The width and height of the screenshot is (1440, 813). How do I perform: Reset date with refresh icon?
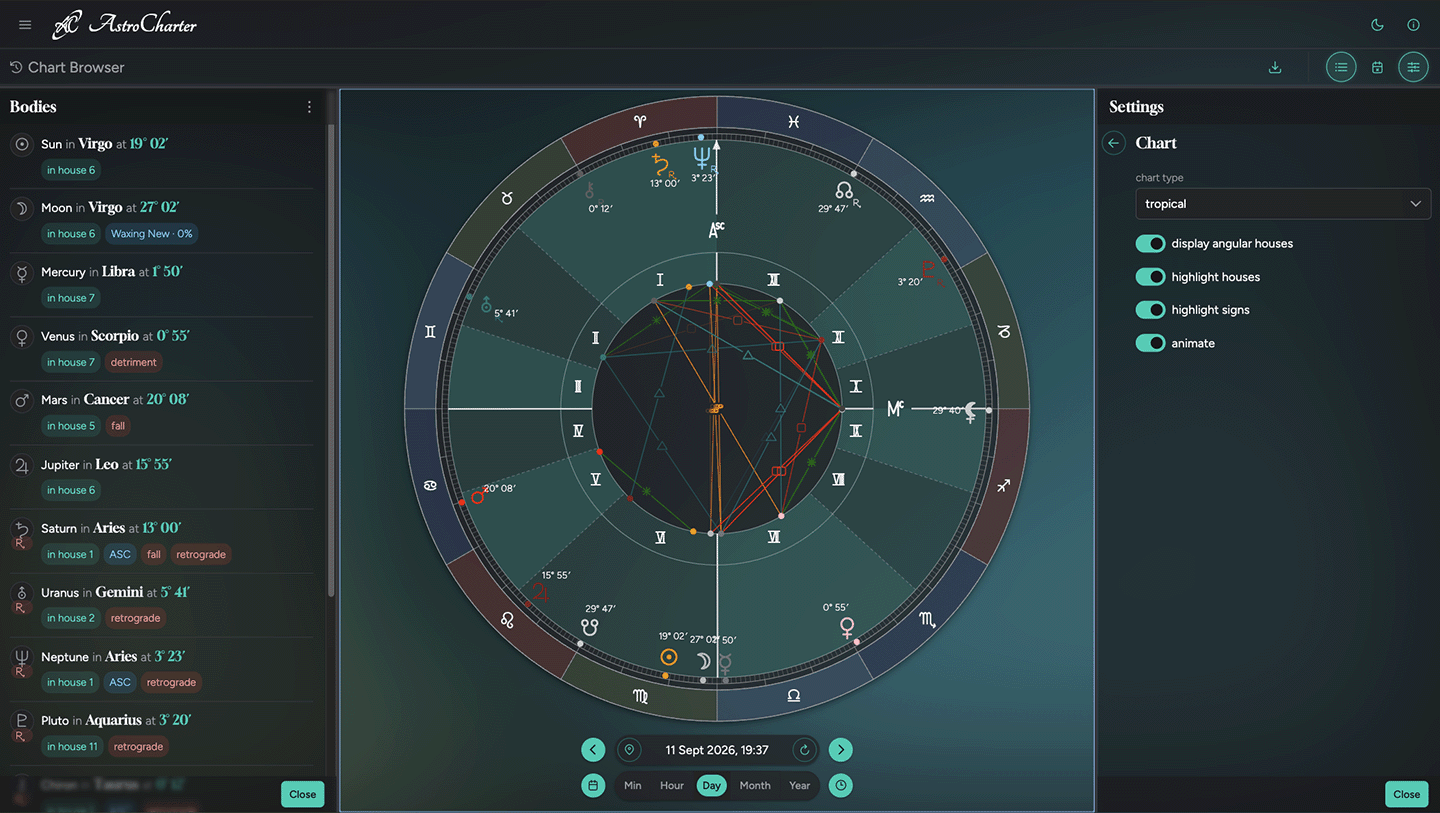point(805,749)
